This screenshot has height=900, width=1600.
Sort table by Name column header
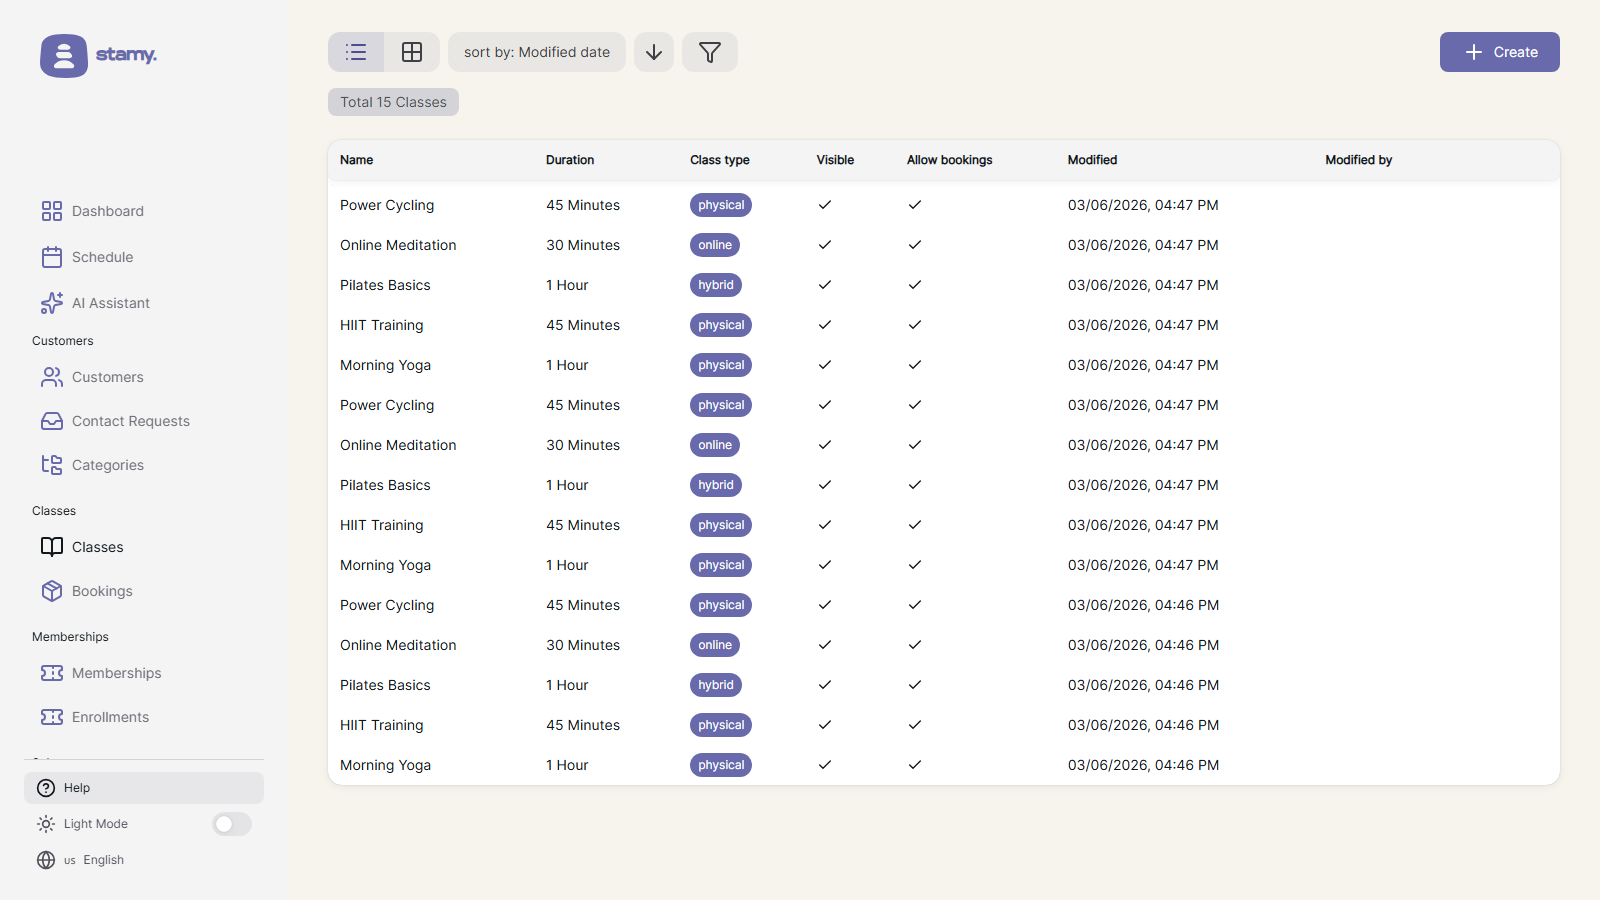(357, 160)
